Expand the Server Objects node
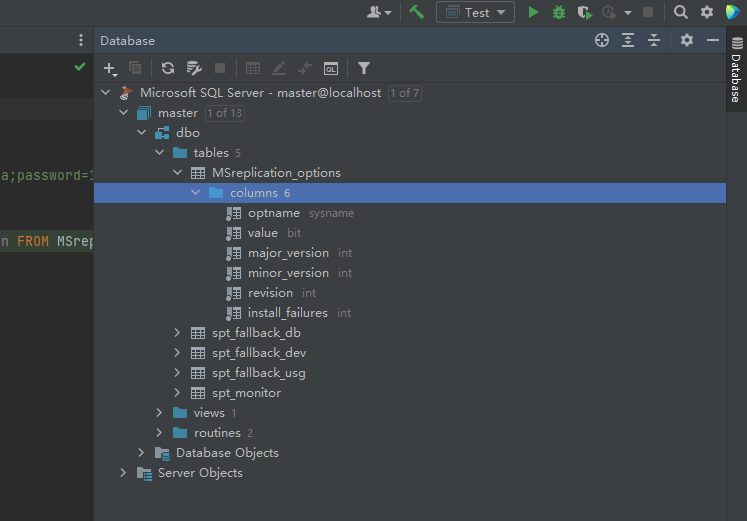747x521 pixels. click(x=123, y=473)
